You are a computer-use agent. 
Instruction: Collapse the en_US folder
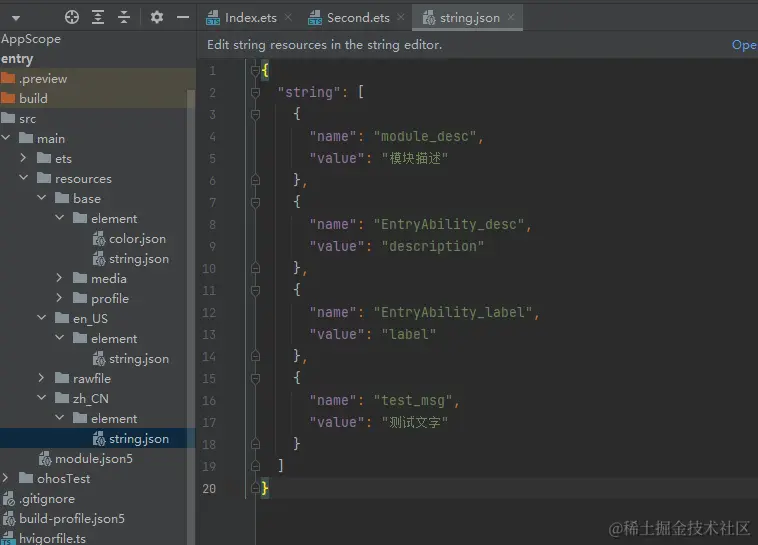pos(42,318)
